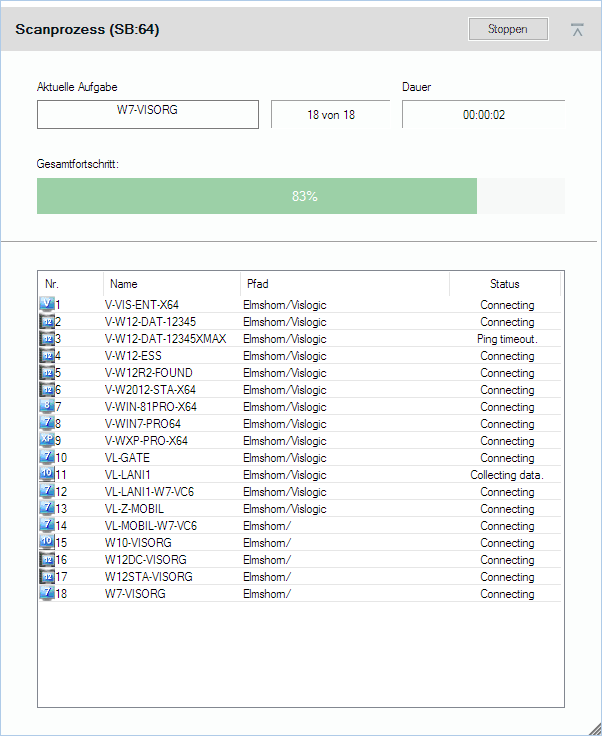Click the Connecting status of VL-GATE
602x736 pixels.
tap(507, 458)
